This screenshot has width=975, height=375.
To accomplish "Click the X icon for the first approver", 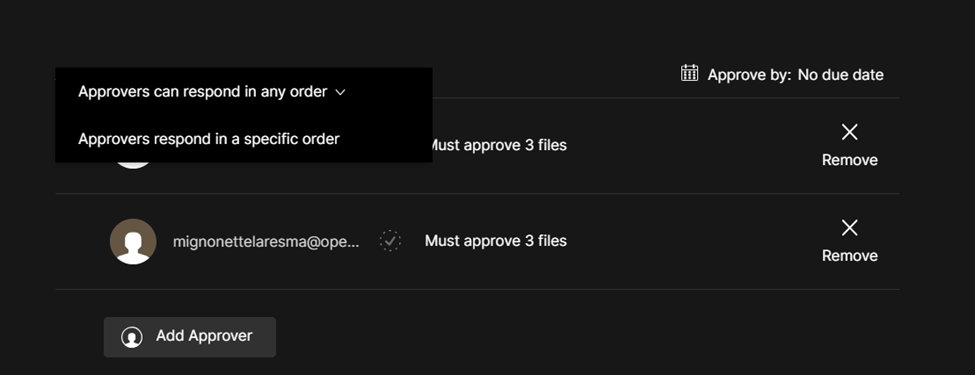I will click(849, 132).
